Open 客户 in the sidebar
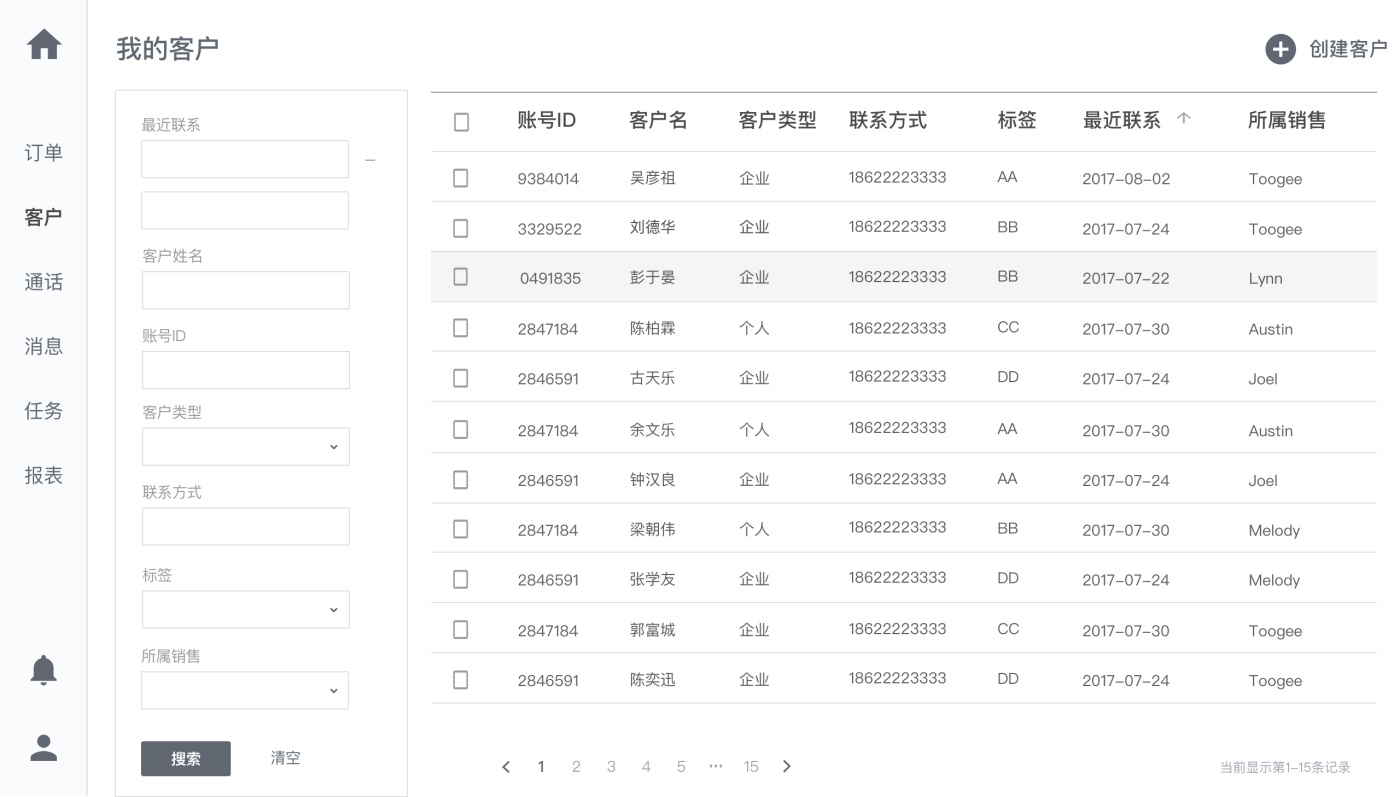Viewport: 1400px width, 797px height. 43,217
